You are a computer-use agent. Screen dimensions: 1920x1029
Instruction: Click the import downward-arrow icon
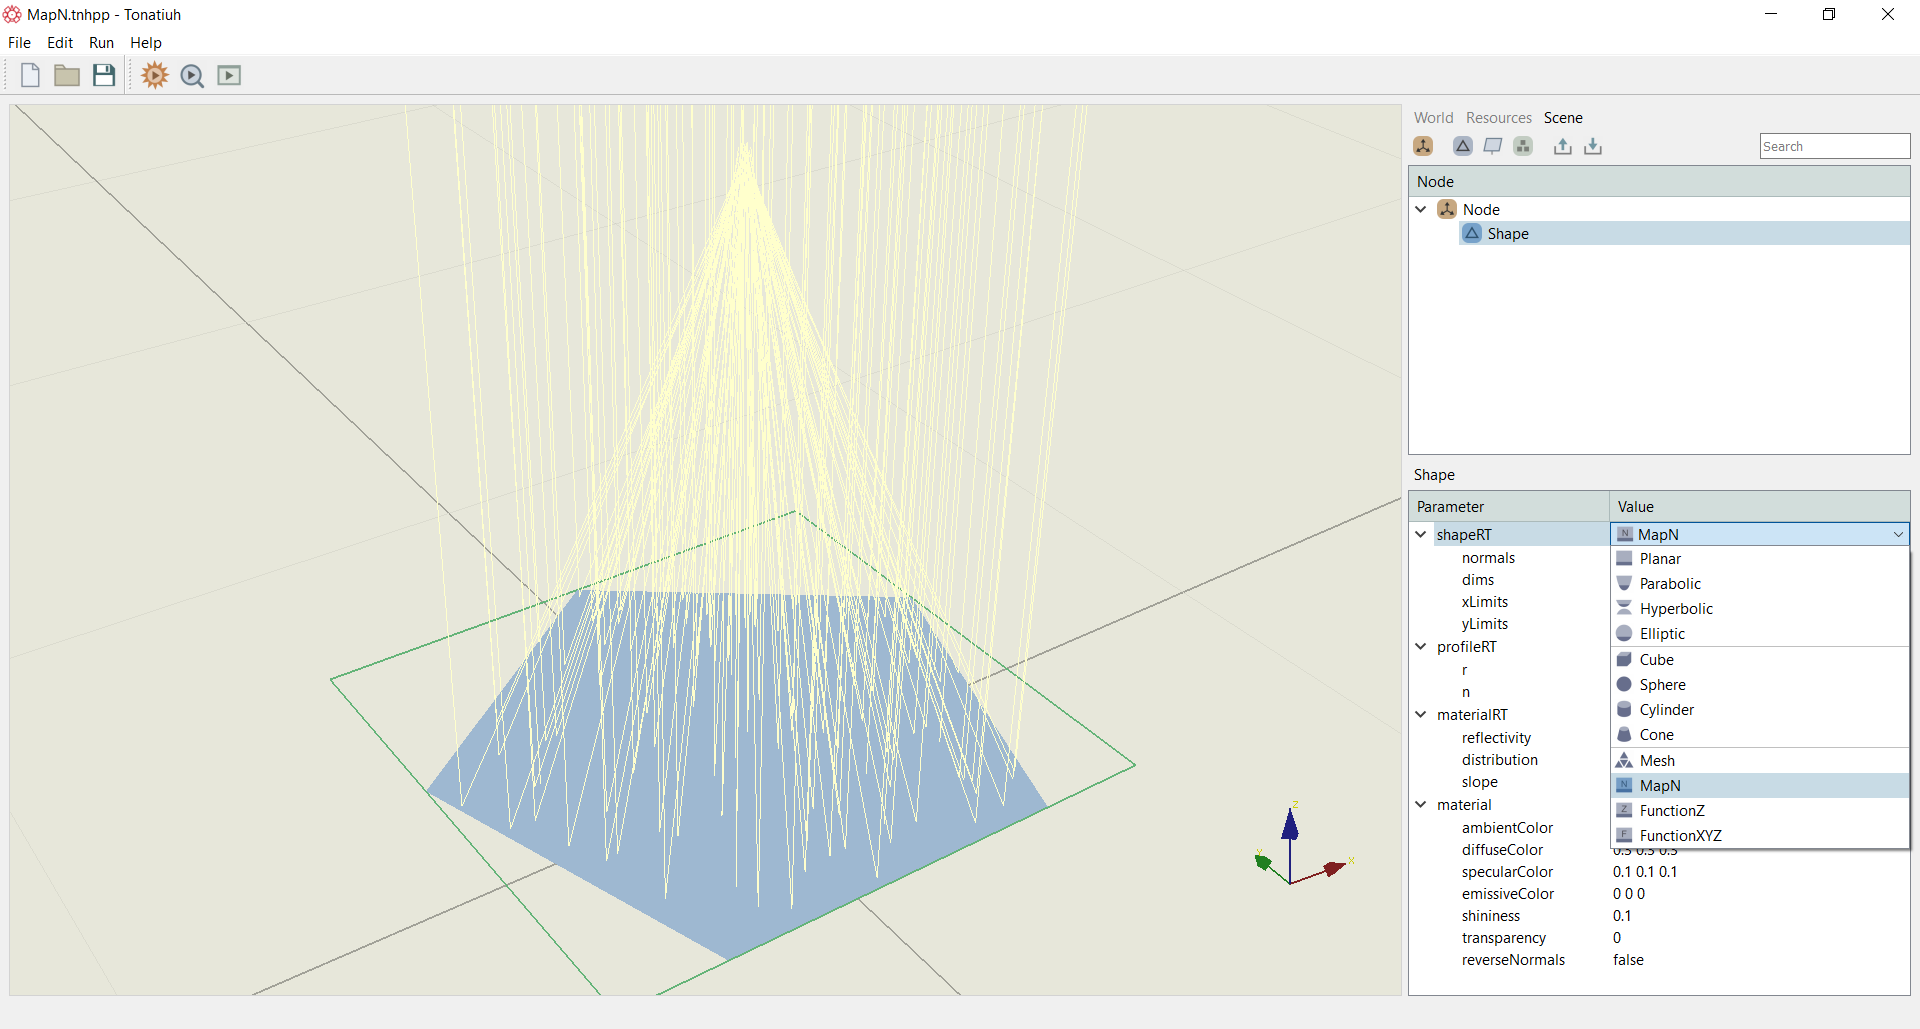coord(1593,146)
